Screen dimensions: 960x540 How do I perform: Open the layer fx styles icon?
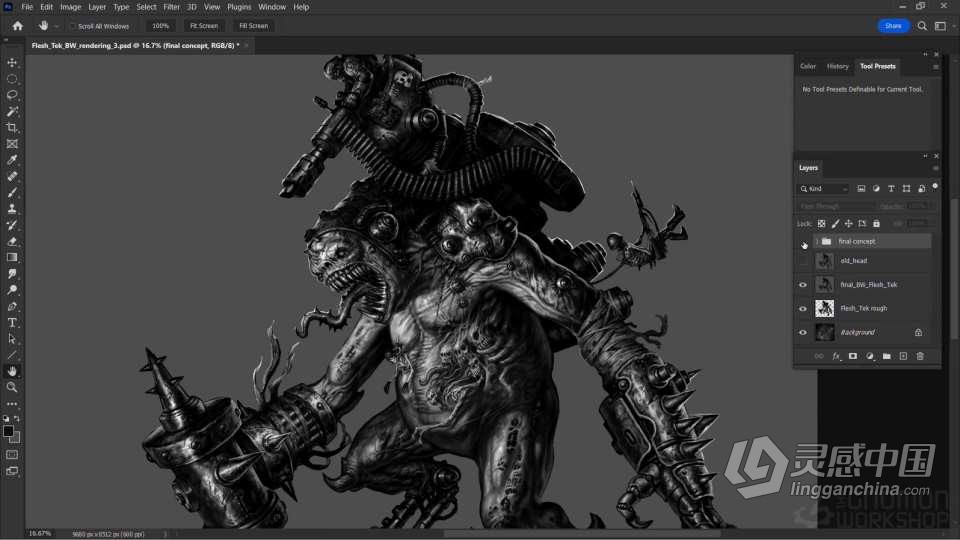(x=836, y=356)
